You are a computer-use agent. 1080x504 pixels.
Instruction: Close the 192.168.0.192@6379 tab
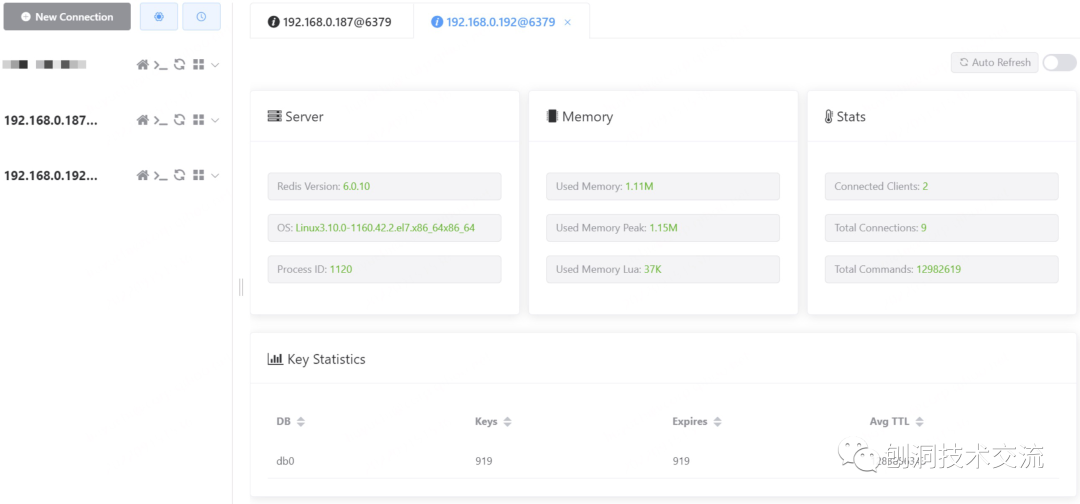(x=568, y=22)
